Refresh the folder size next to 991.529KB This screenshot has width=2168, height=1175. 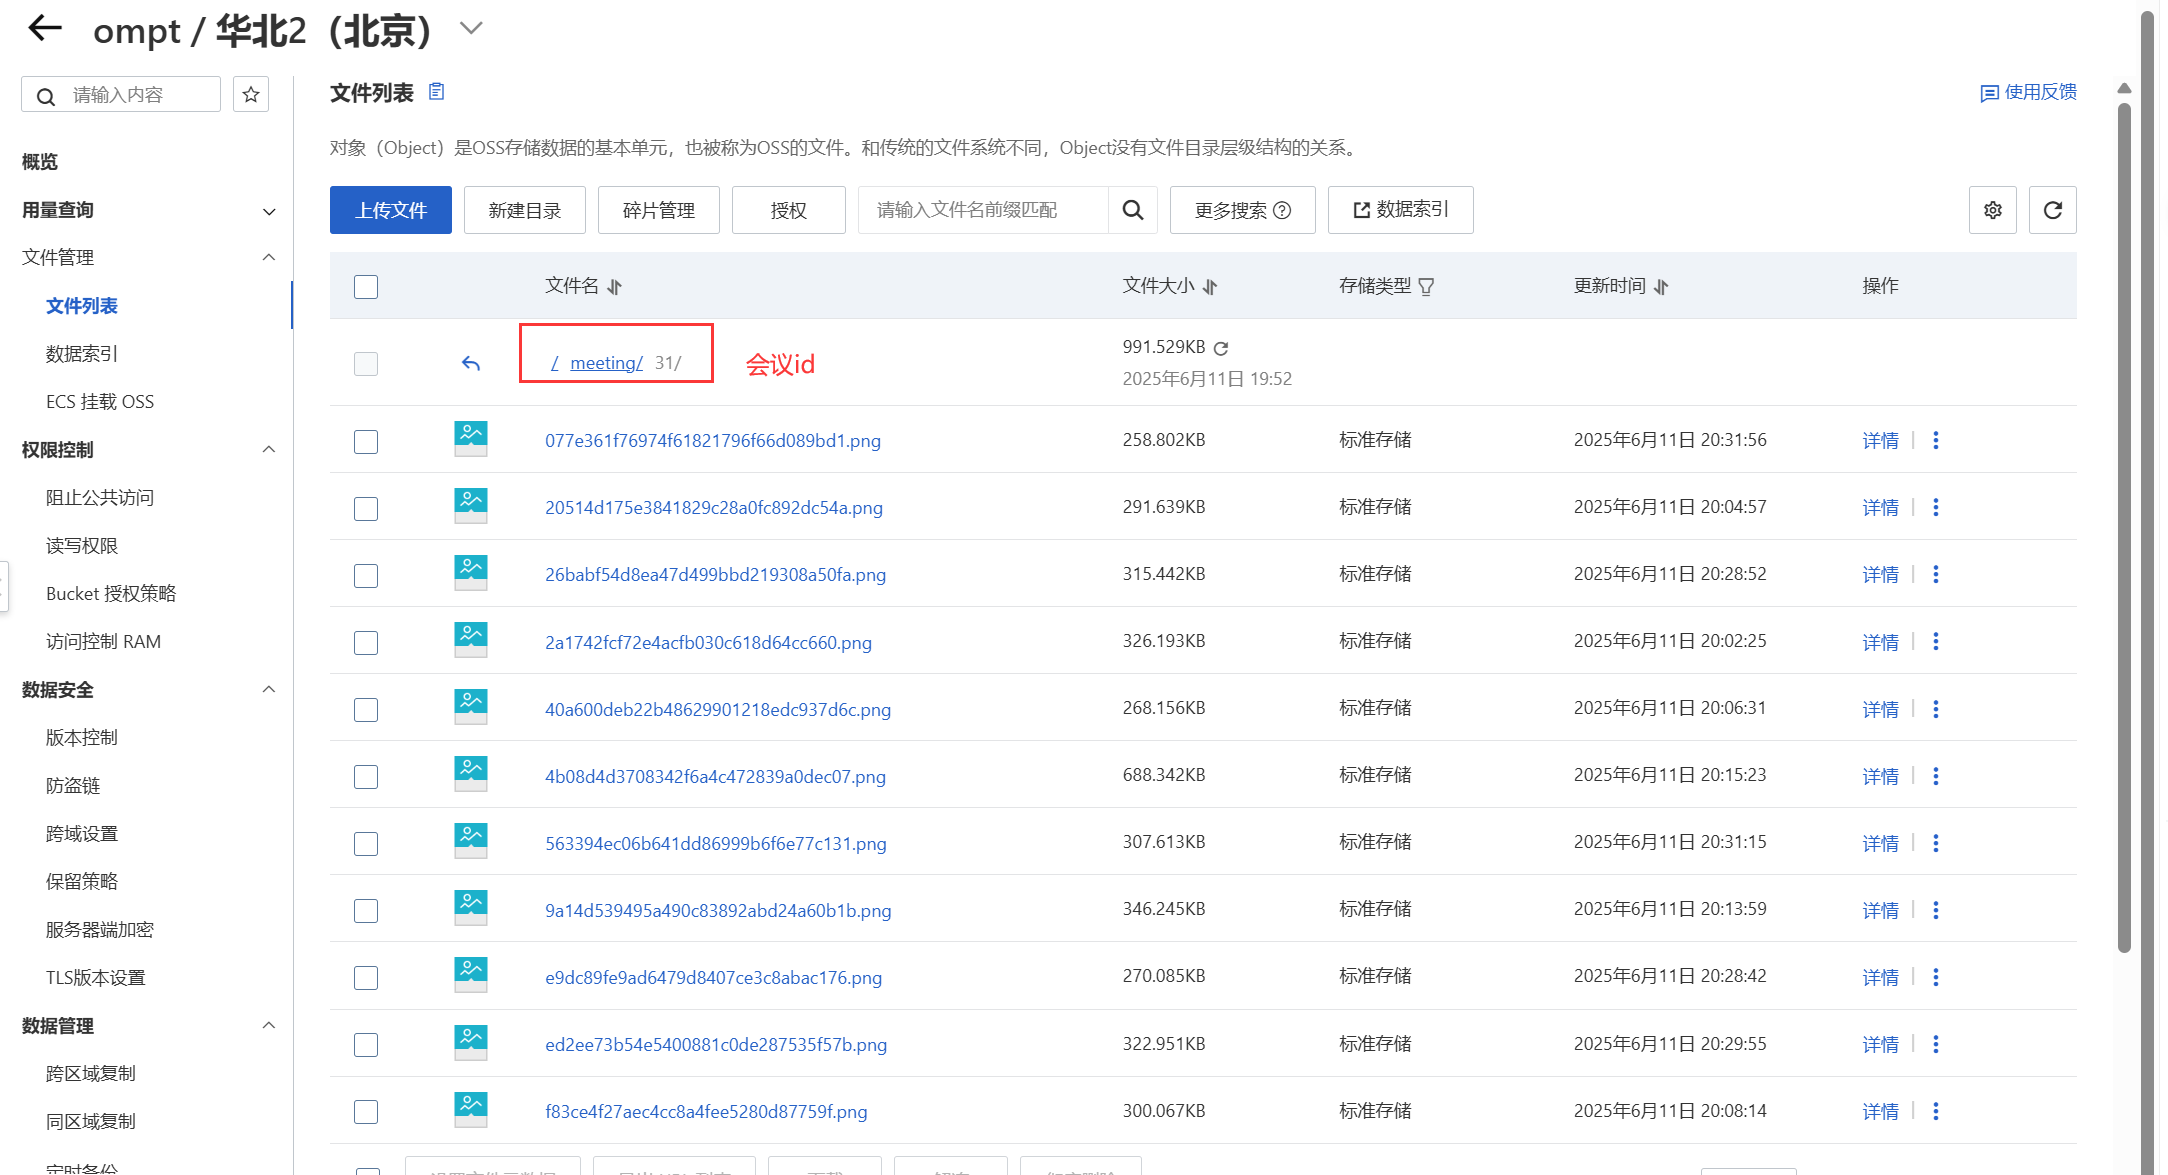(1221, 348)
